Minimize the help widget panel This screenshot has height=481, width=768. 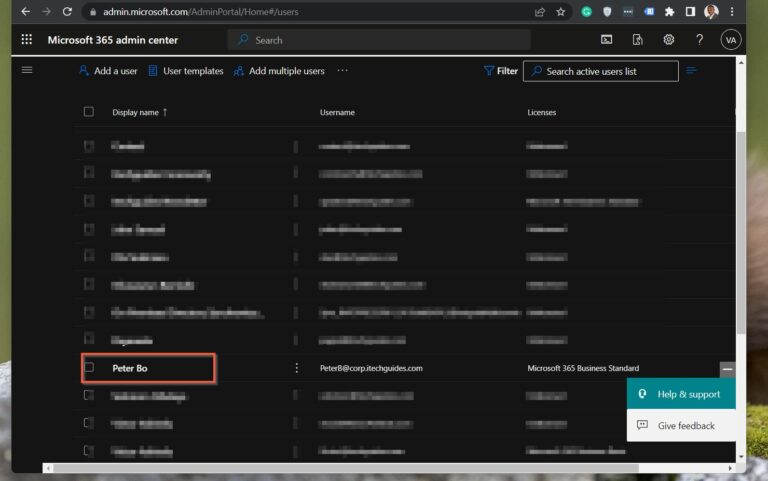pos(727,369)
